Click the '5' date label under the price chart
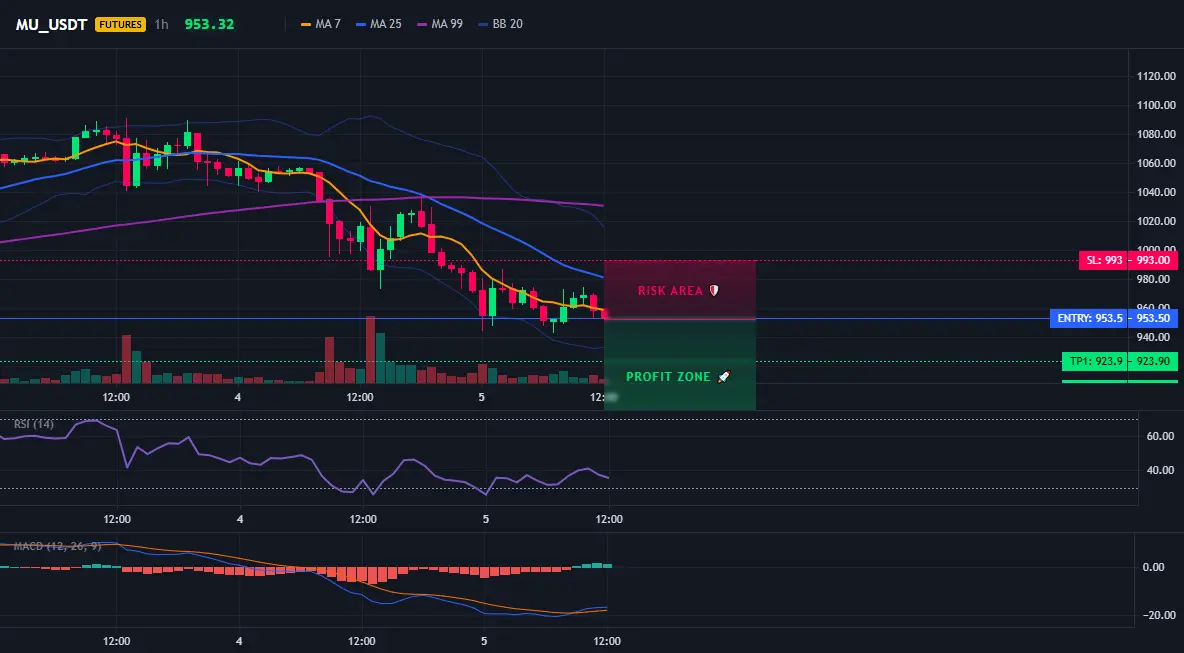1184x653 pixels. click(x=482, y=397)
